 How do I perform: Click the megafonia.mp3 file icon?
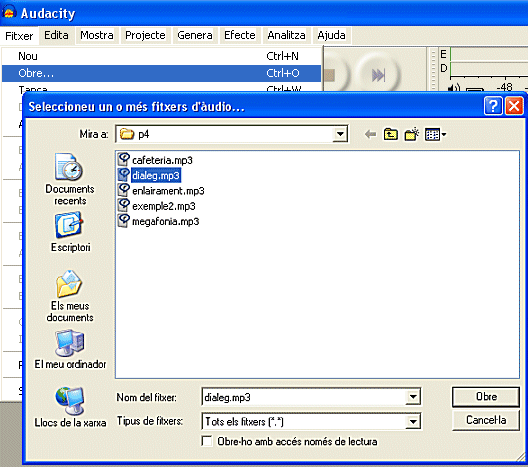(123, 221)
